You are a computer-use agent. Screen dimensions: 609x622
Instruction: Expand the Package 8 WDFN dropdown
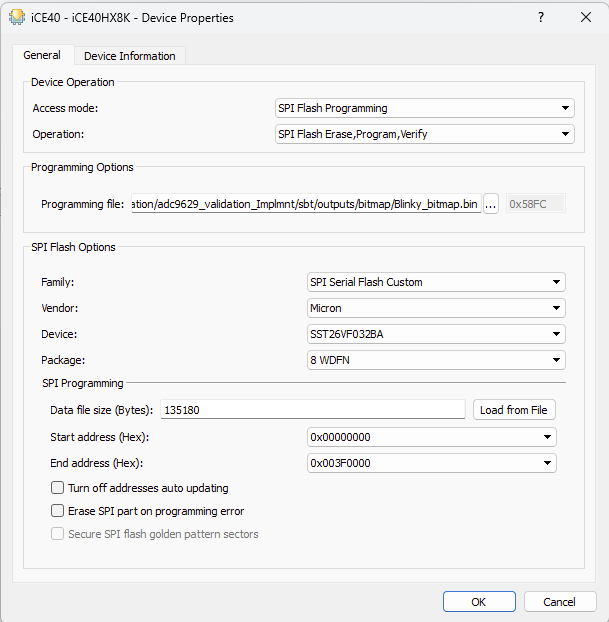click(x=436, y=360)
